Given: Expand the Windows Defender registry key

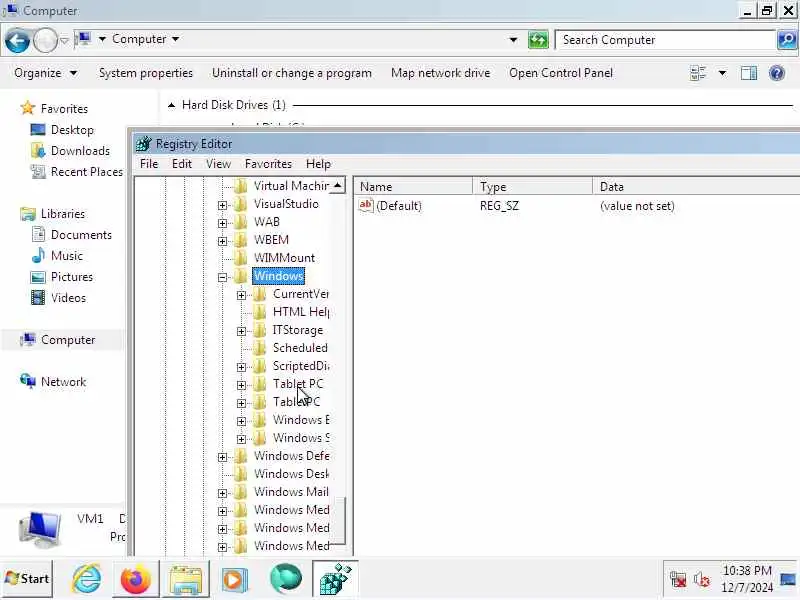Looking at the screenshot, I should pyautogui.click(x=222, y=458).
